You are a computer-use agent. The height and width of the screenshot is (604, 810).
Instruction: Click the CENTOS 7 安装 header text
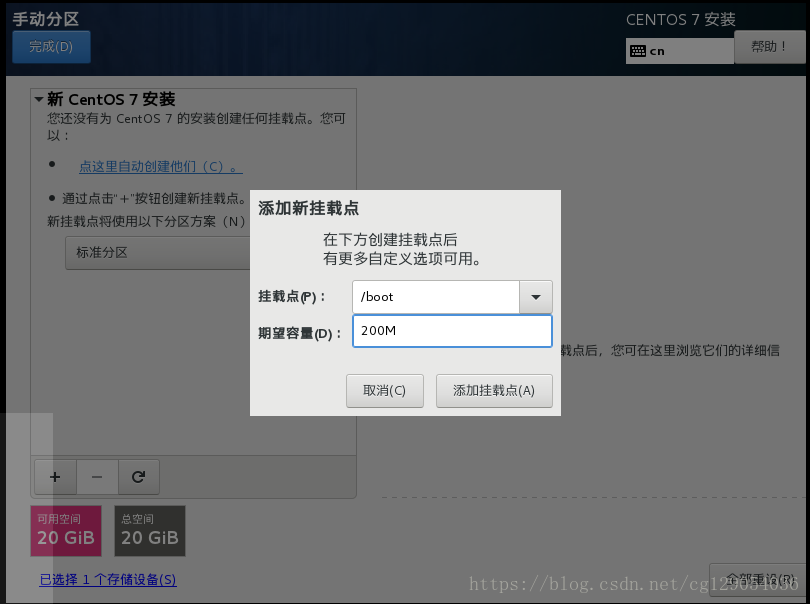(681, 20)
